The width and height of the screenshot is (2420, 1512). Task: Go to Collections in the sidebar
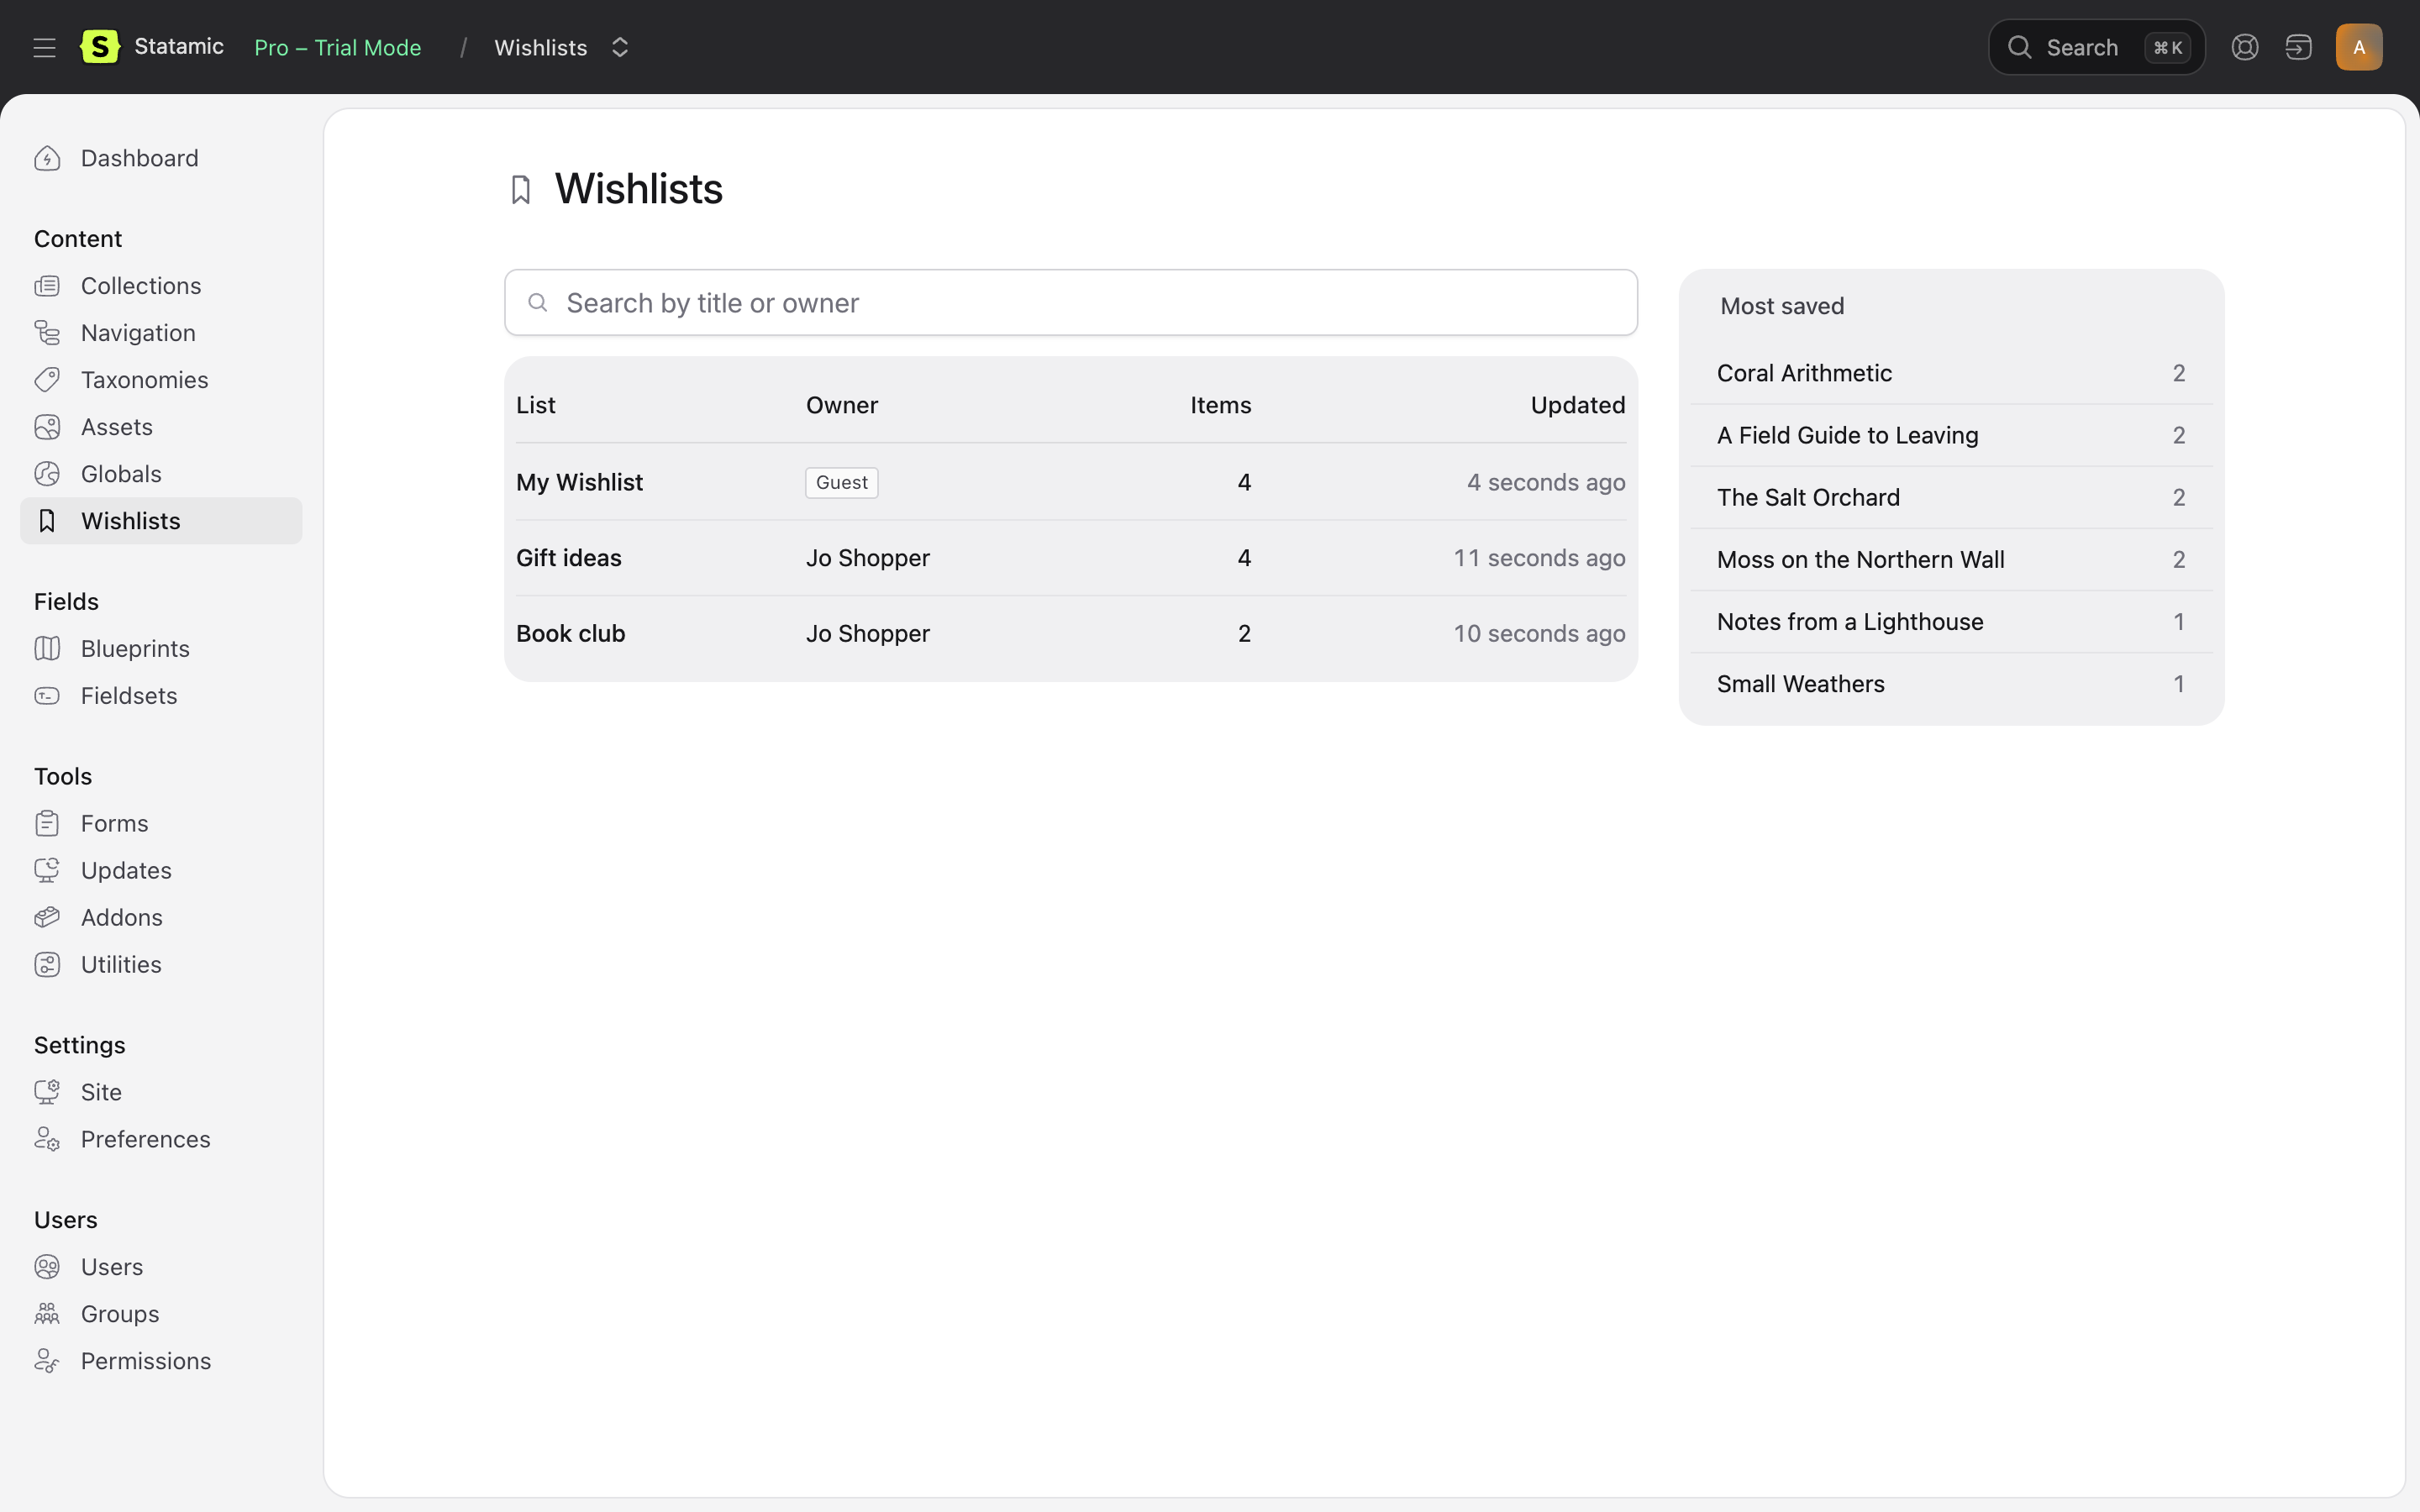[161, 286]
